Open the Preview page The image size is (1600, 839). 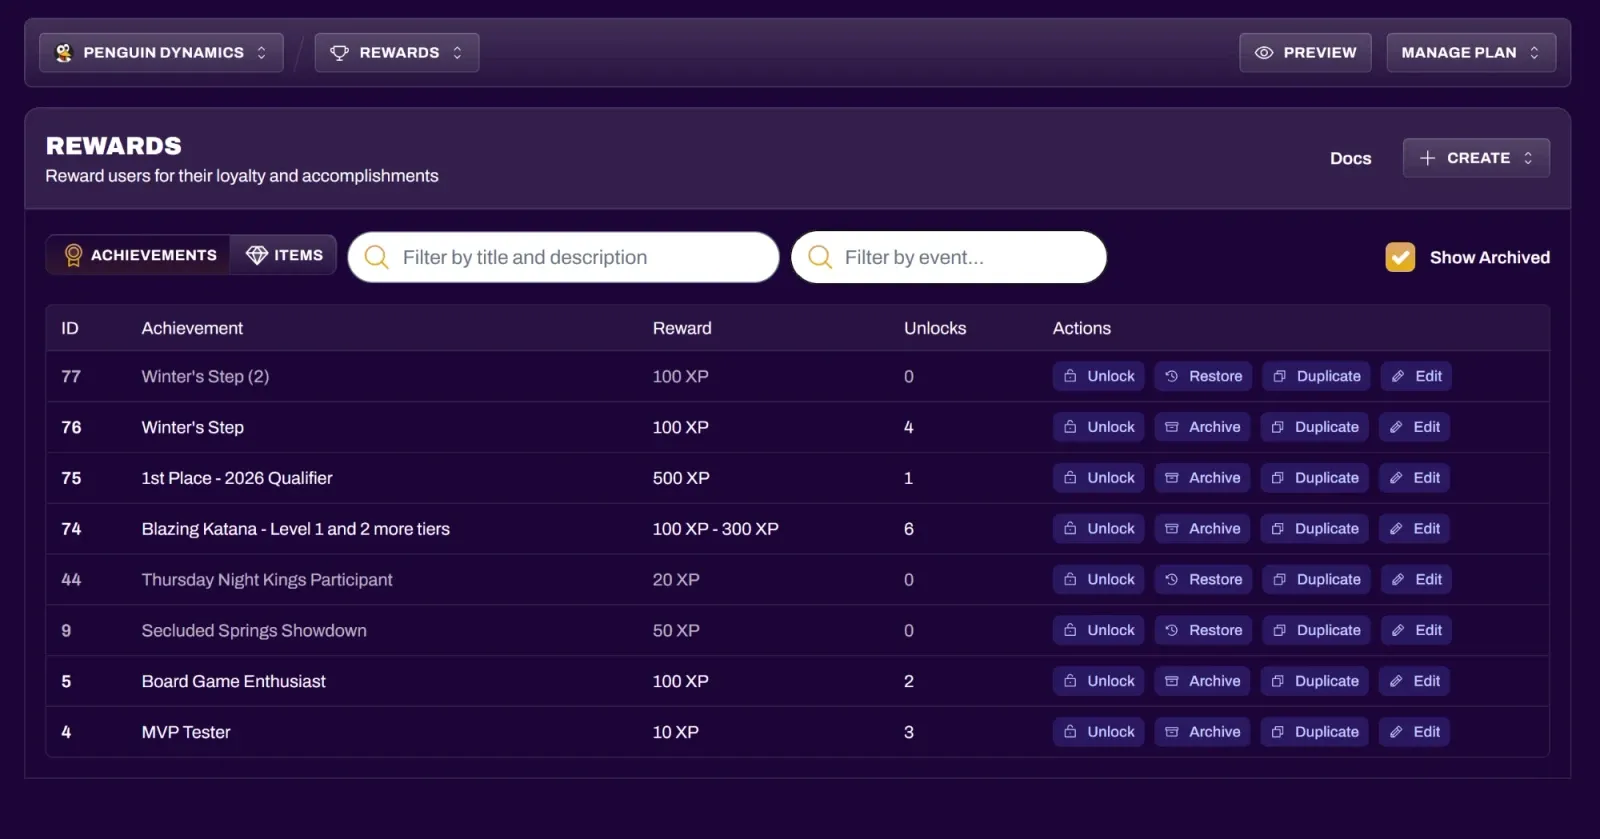(x=1306, y=53)
